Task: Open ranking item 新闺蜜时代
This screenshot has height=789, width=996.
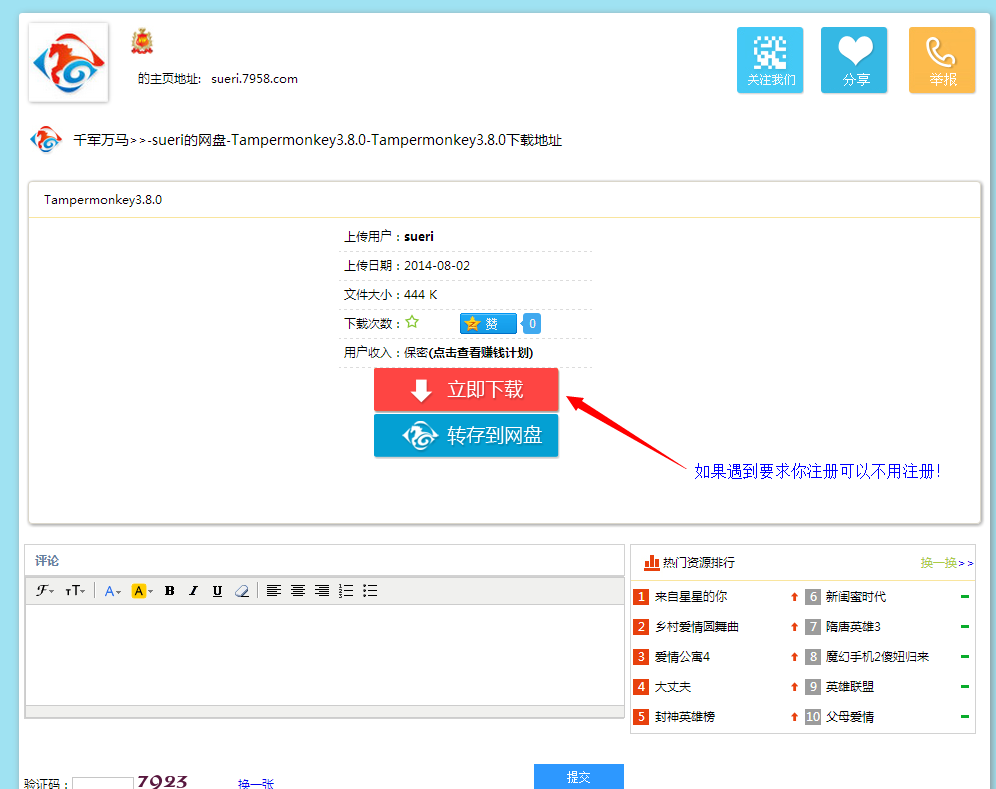Action: coord(856,597)
